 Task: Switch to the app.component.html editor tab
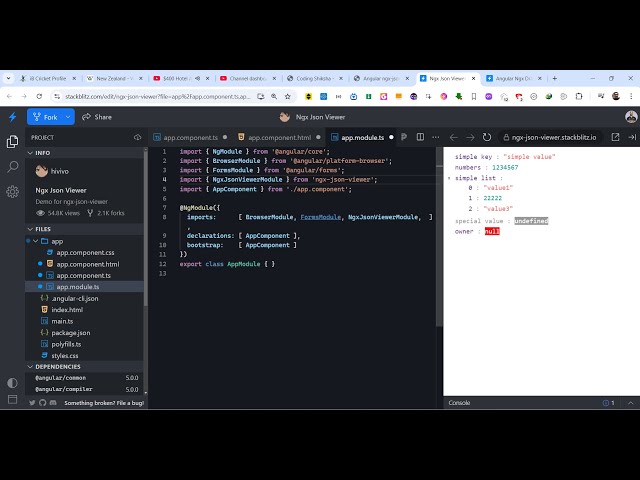click(x=279, y=137)
